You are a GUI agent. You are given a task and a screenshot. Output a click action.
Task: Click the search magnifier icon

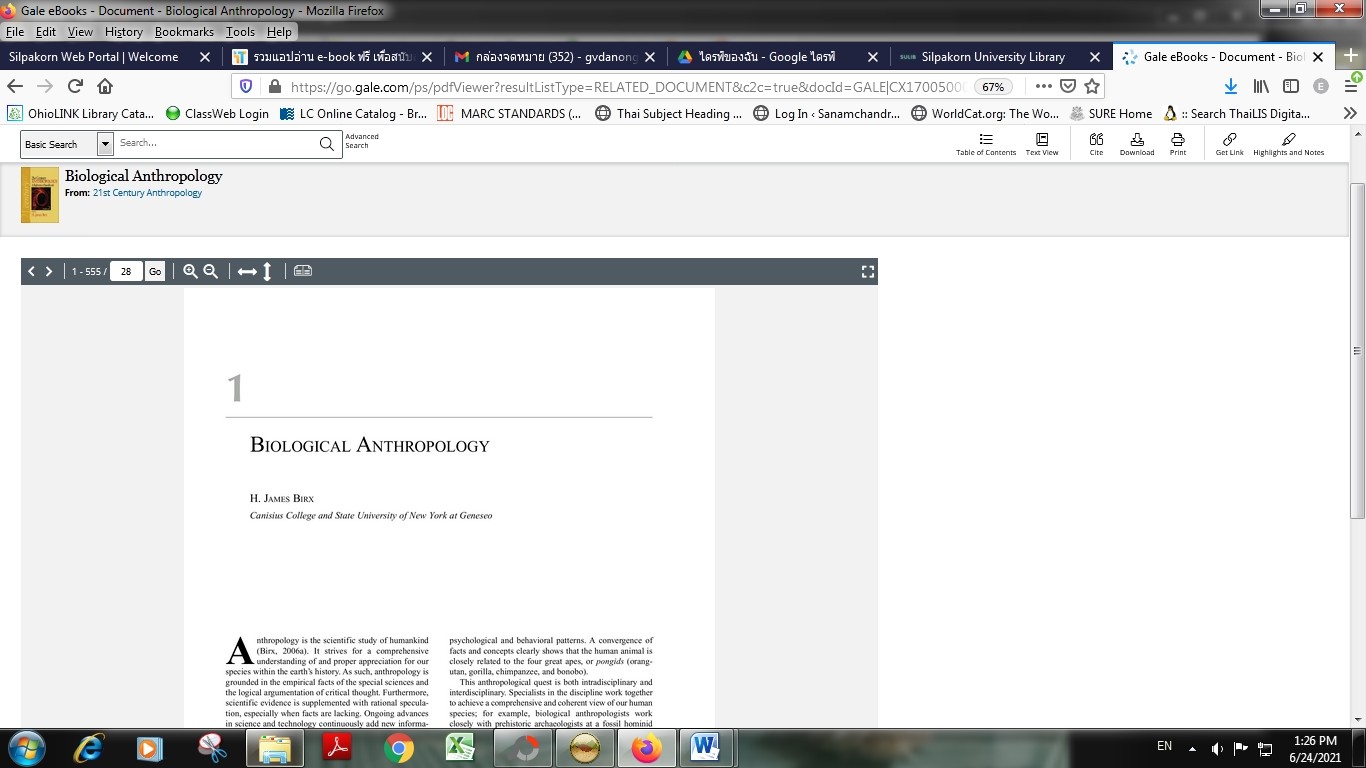(327, 144)
